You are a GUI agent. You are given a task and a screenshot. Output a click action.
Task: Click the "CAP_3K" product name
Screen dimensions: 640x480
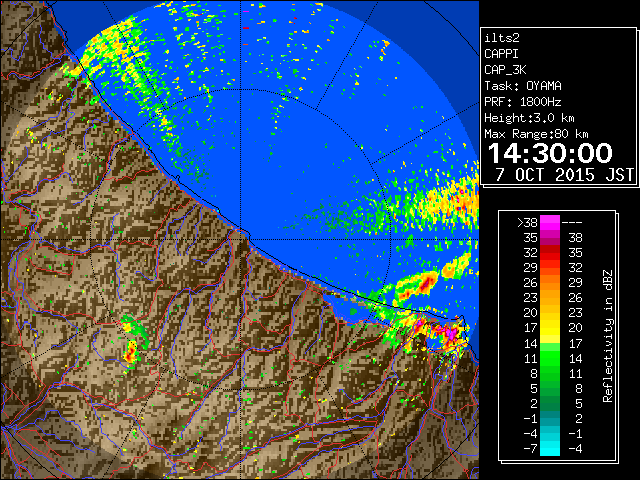[x=505, y=70]
